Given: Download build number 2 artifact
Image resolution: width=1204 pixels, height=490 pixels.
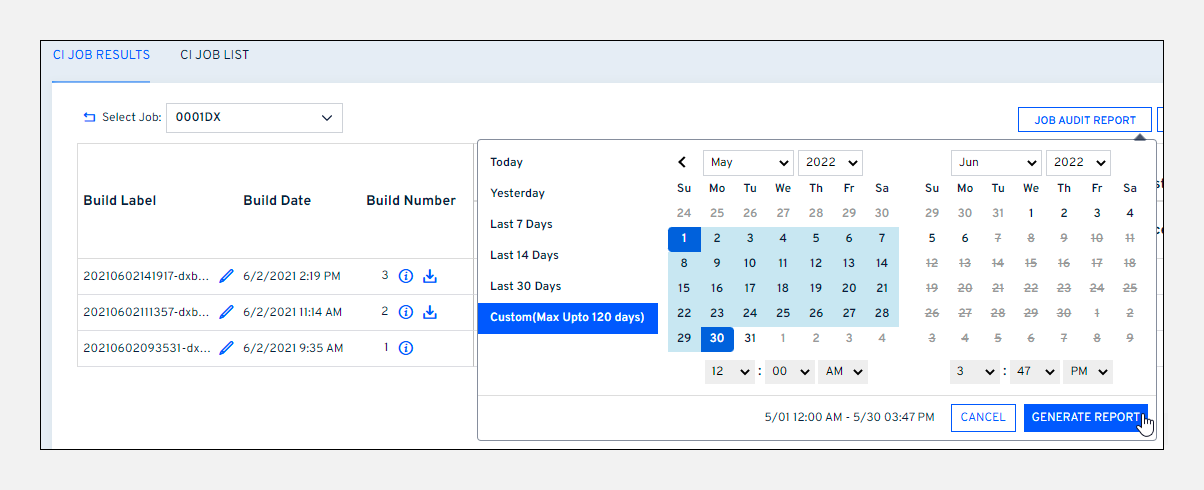Looking at the screenshot, I should [430, 312].
